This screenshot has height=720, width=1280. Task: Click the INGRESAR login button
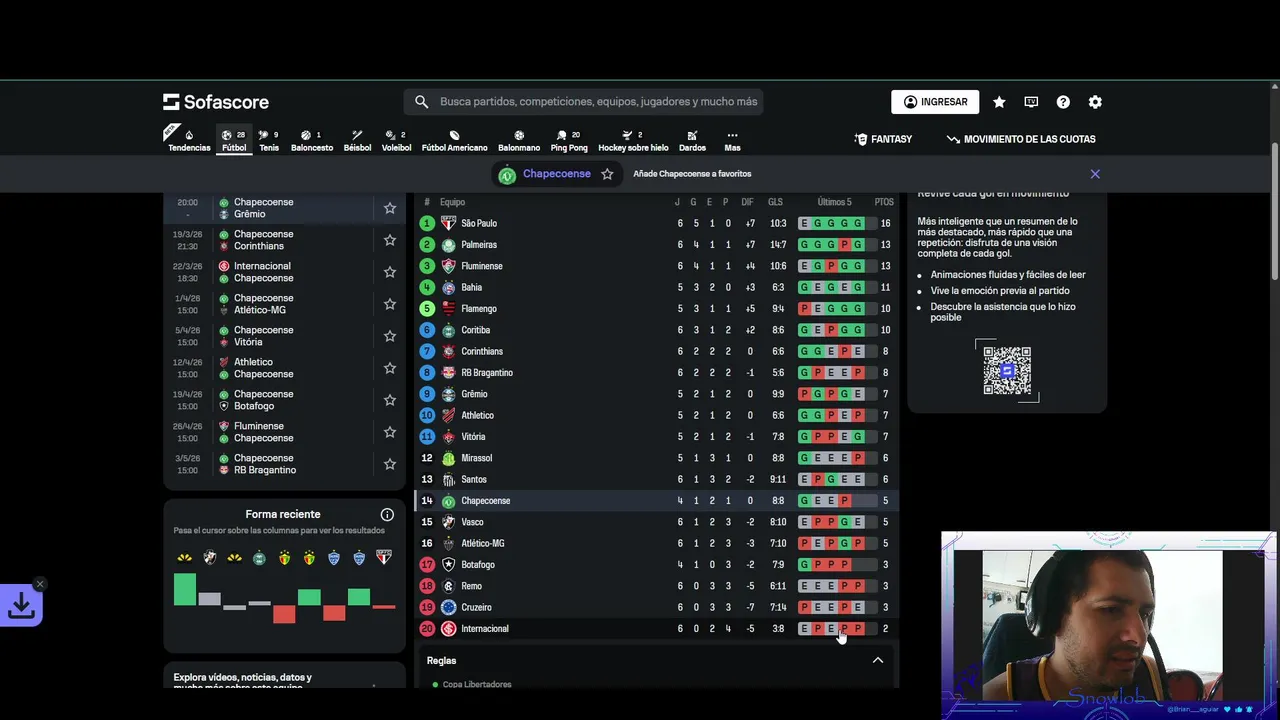tap(935, 102)
